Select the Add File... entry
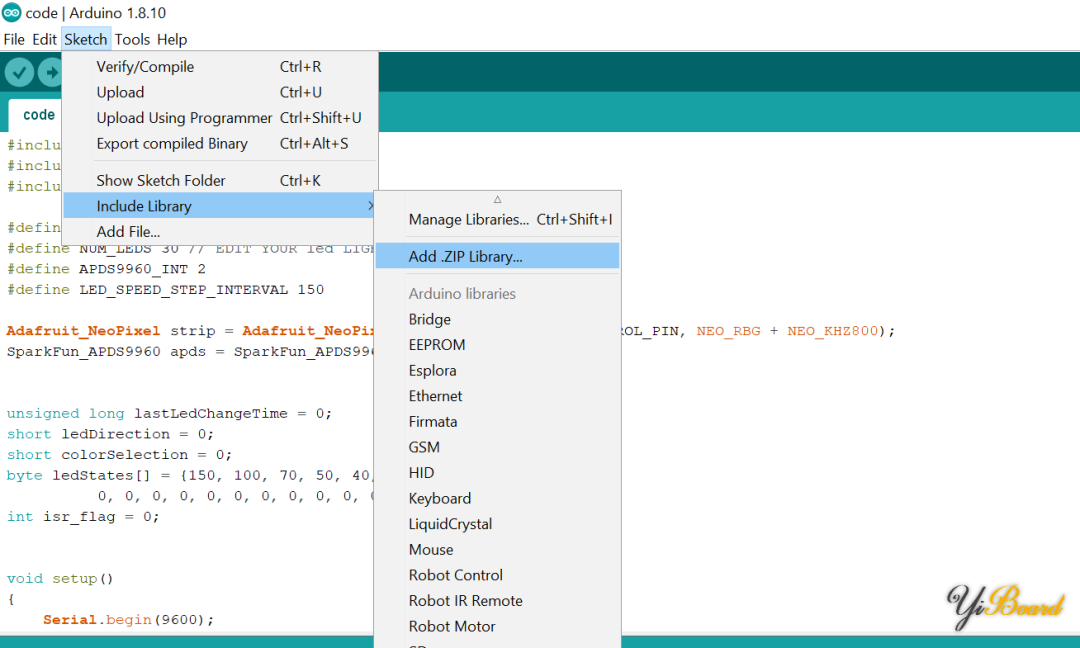Image resolution: width=1080 pixels, height=648 pixels. coord(220,231)
